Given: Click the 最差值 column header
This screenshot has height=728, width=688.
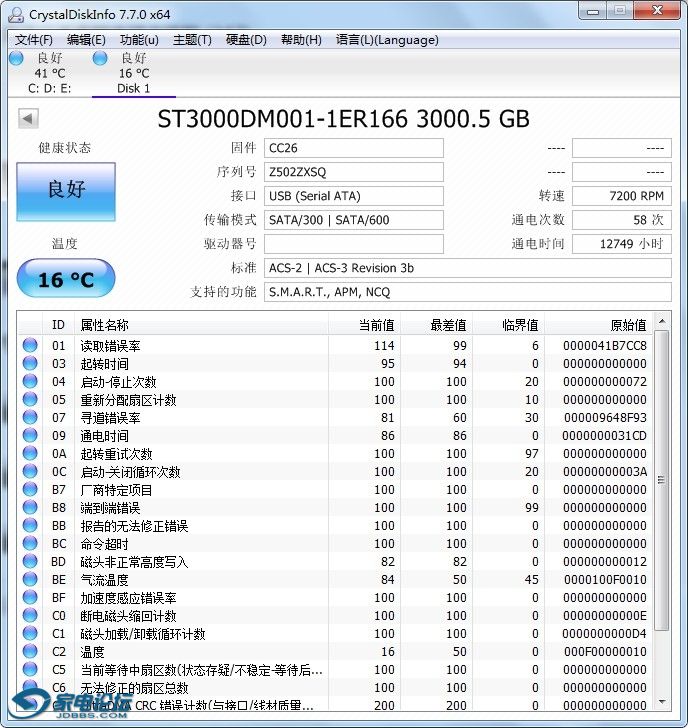Looking at the screenshot, I should click(x=436, y=325).
